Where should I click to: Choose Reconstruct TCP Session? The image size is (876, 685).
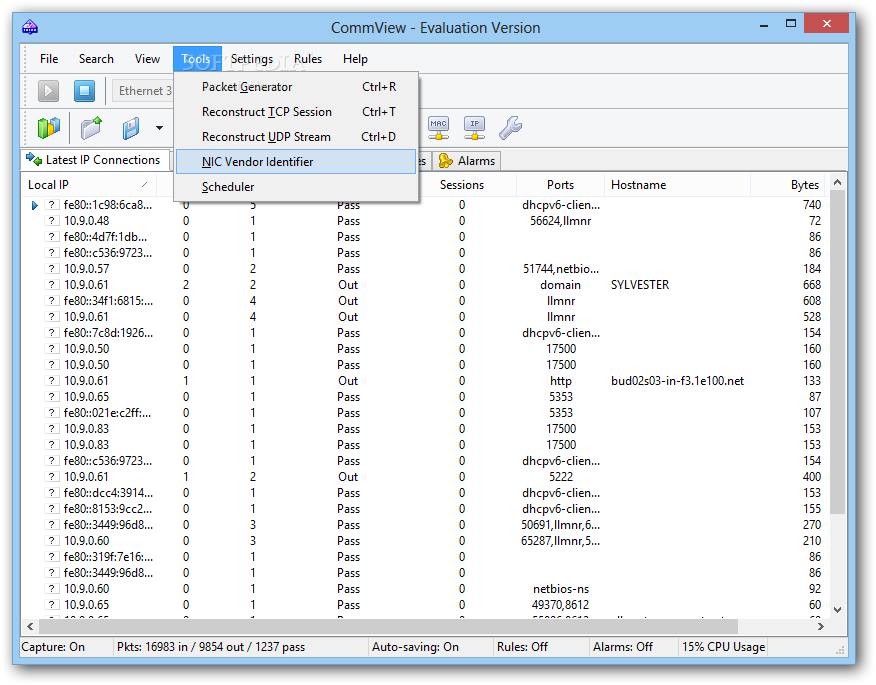296,112
